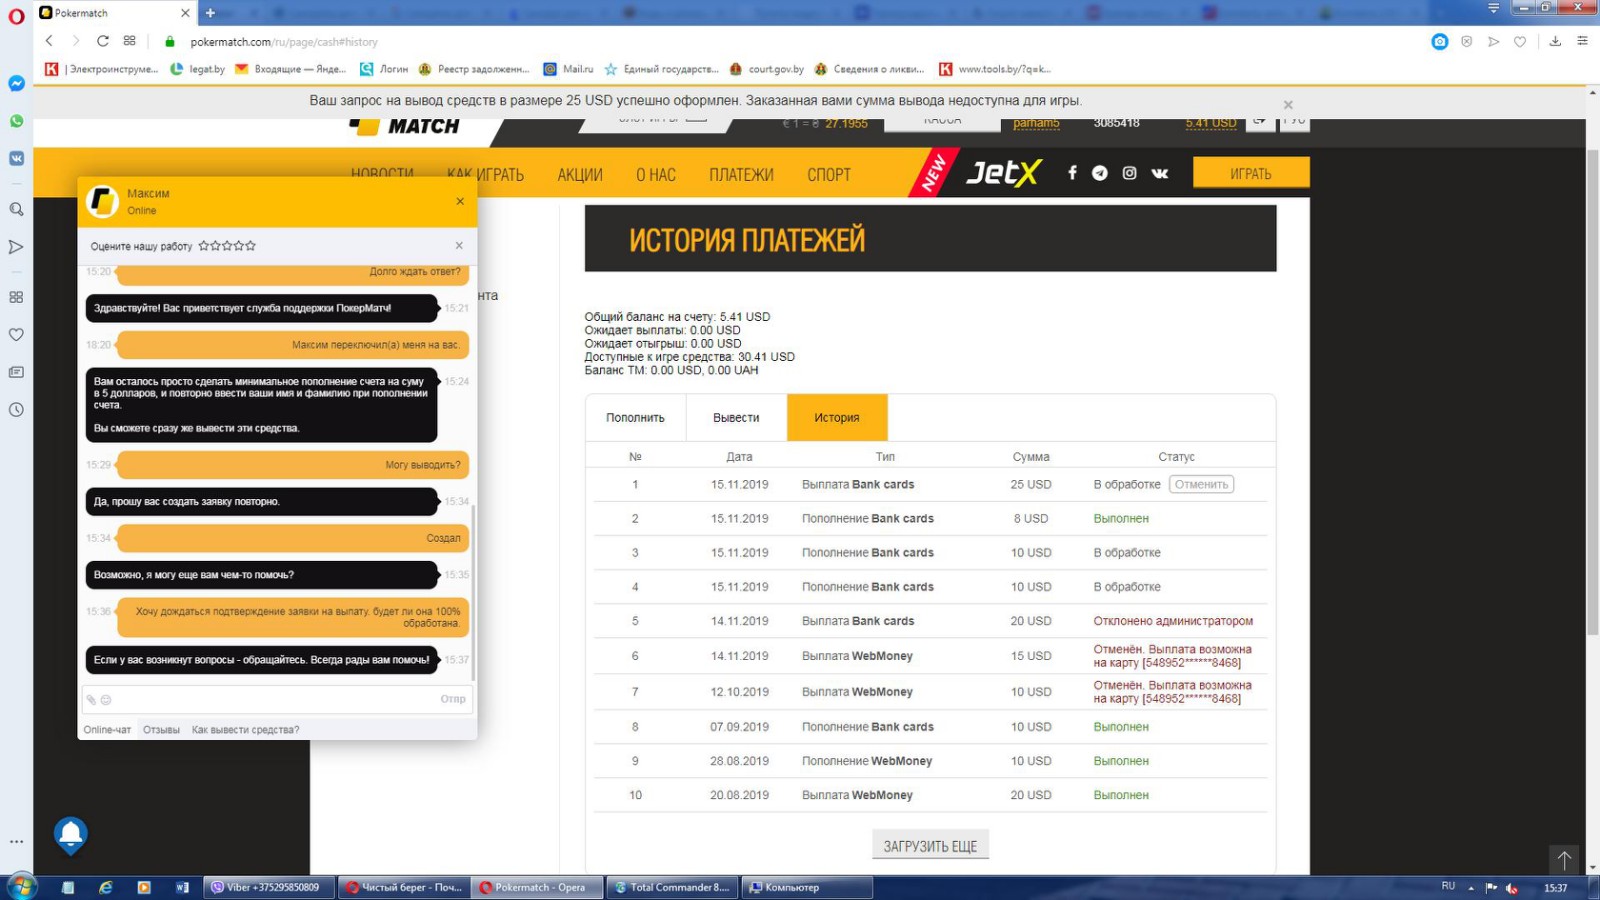Screen dimensions: 1600x900
Task: Open WhatsApp in the Opera sidebar
Action: (x=16, y=121)
